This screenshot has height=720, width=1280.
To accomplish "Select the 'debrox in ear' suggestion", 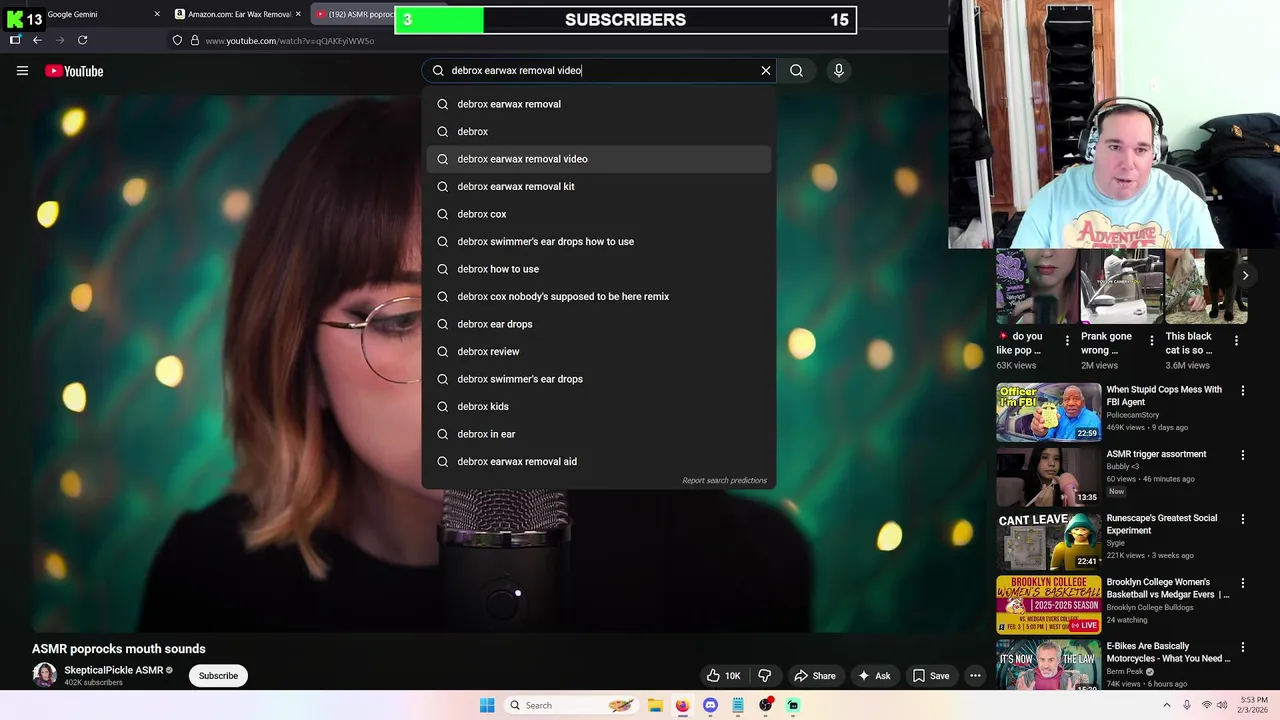I will (x=598, y=434).
